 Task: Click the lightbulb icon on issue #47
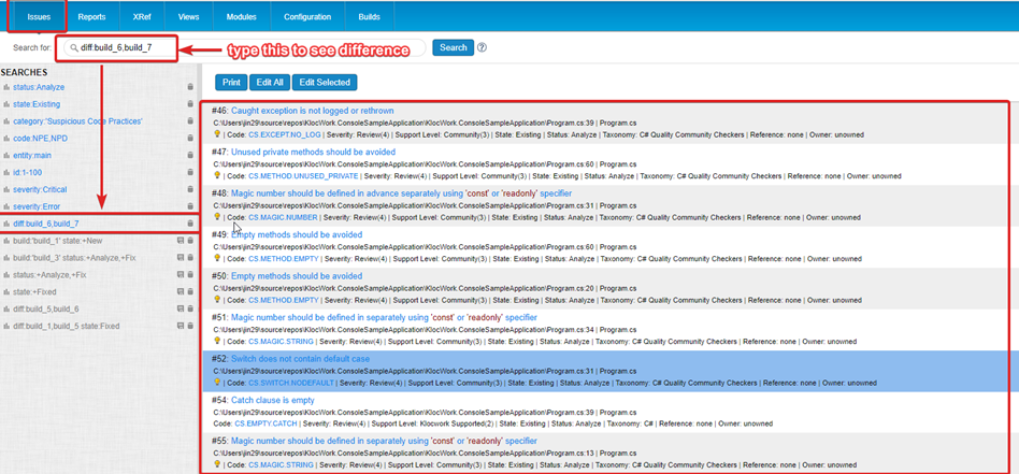point(217,176)
